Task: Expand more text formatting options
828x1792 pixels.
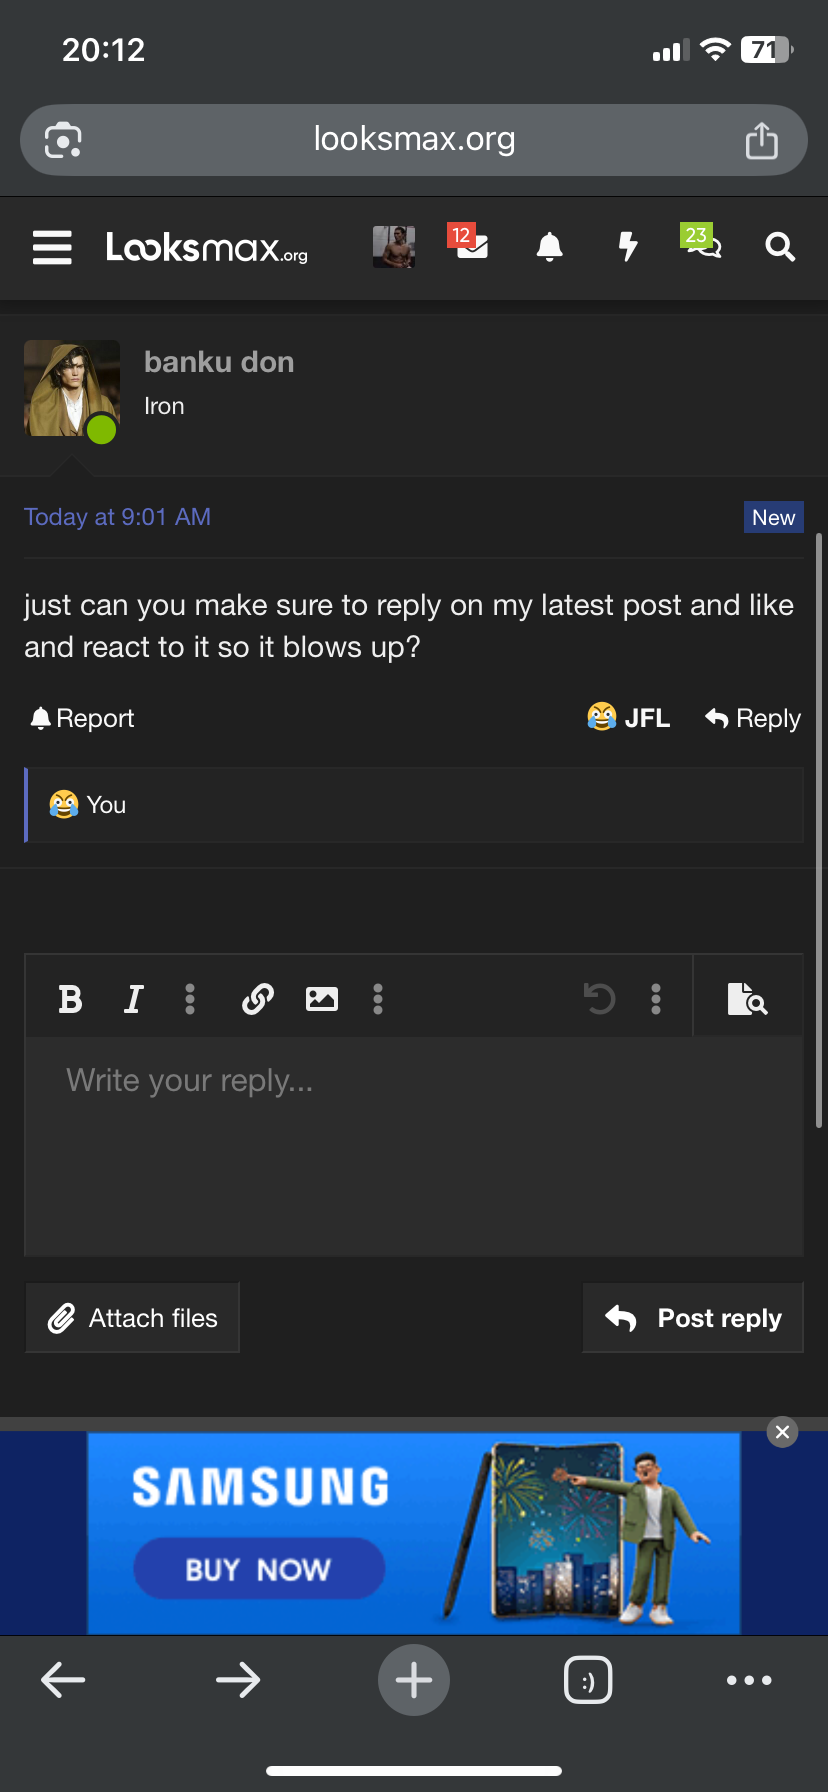Action: [190, 999]
